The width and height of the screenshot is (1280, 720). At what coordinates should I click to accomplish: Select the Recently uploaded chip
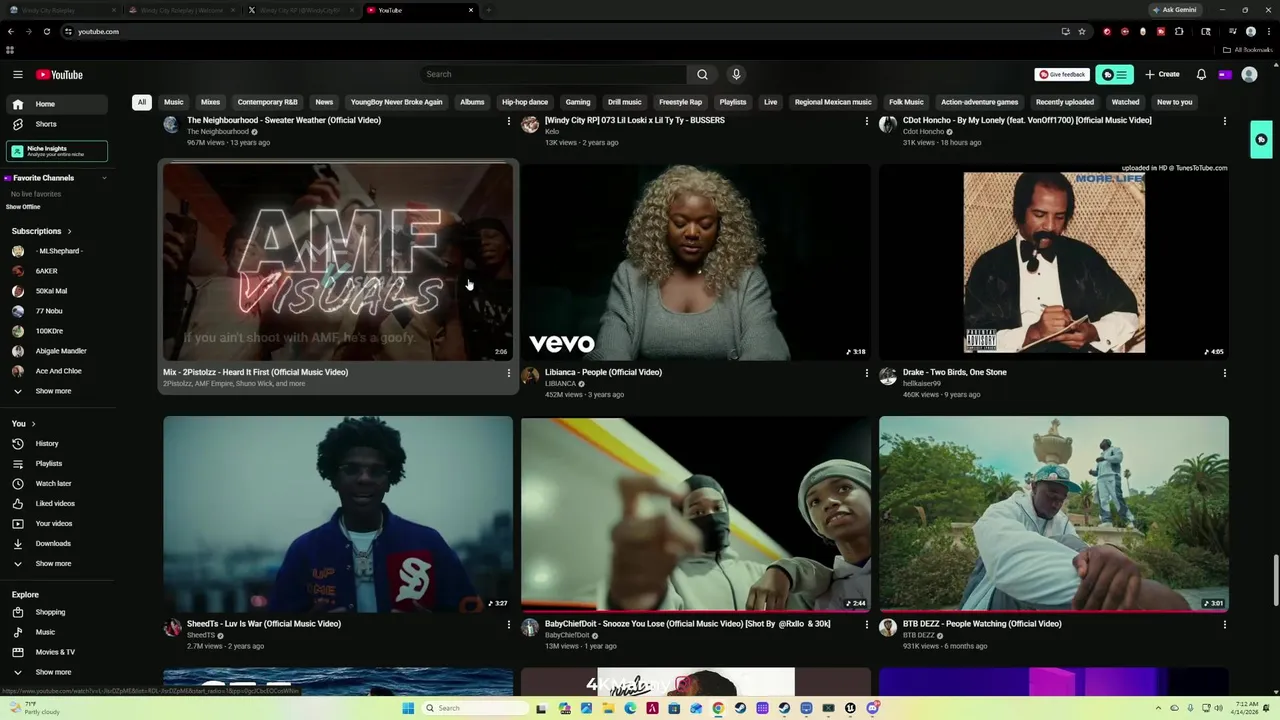[1065, 102]
